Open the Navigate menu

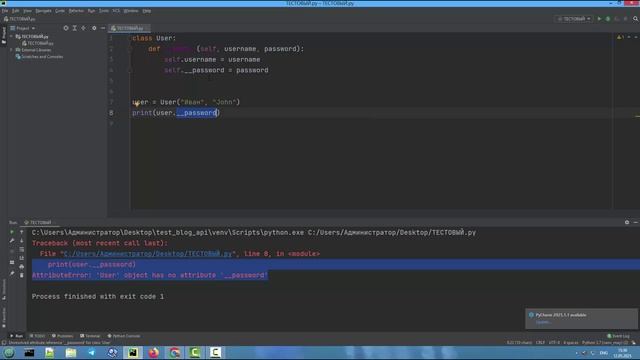pyautogui.click(x=43, y=11)
